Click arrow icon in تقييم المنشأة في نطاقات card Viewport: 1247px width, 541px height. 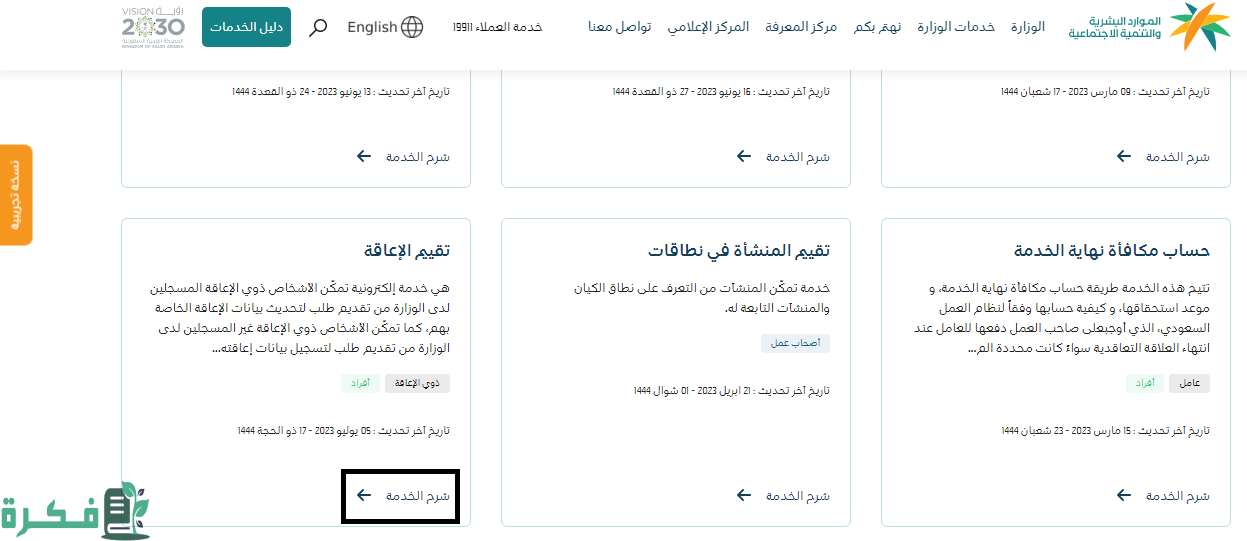744,495
